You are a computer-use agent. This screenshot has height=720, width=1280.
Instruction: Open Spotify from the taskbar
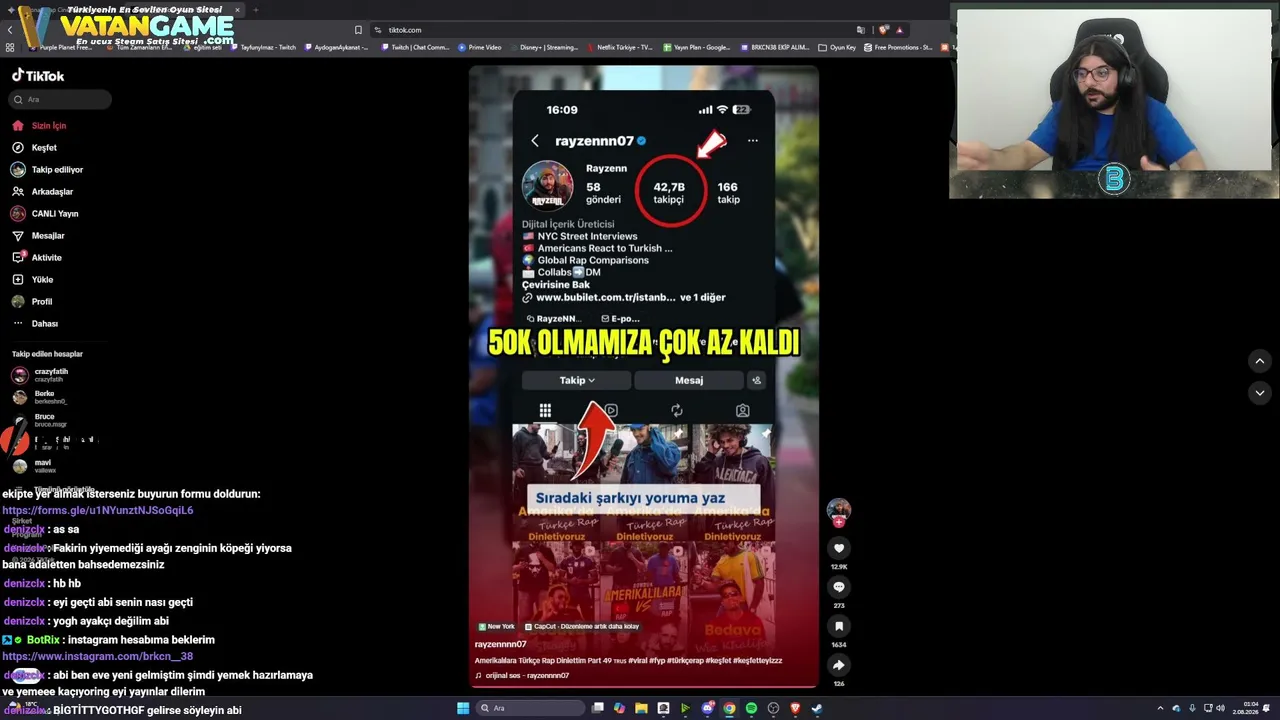tap(751, 708)
